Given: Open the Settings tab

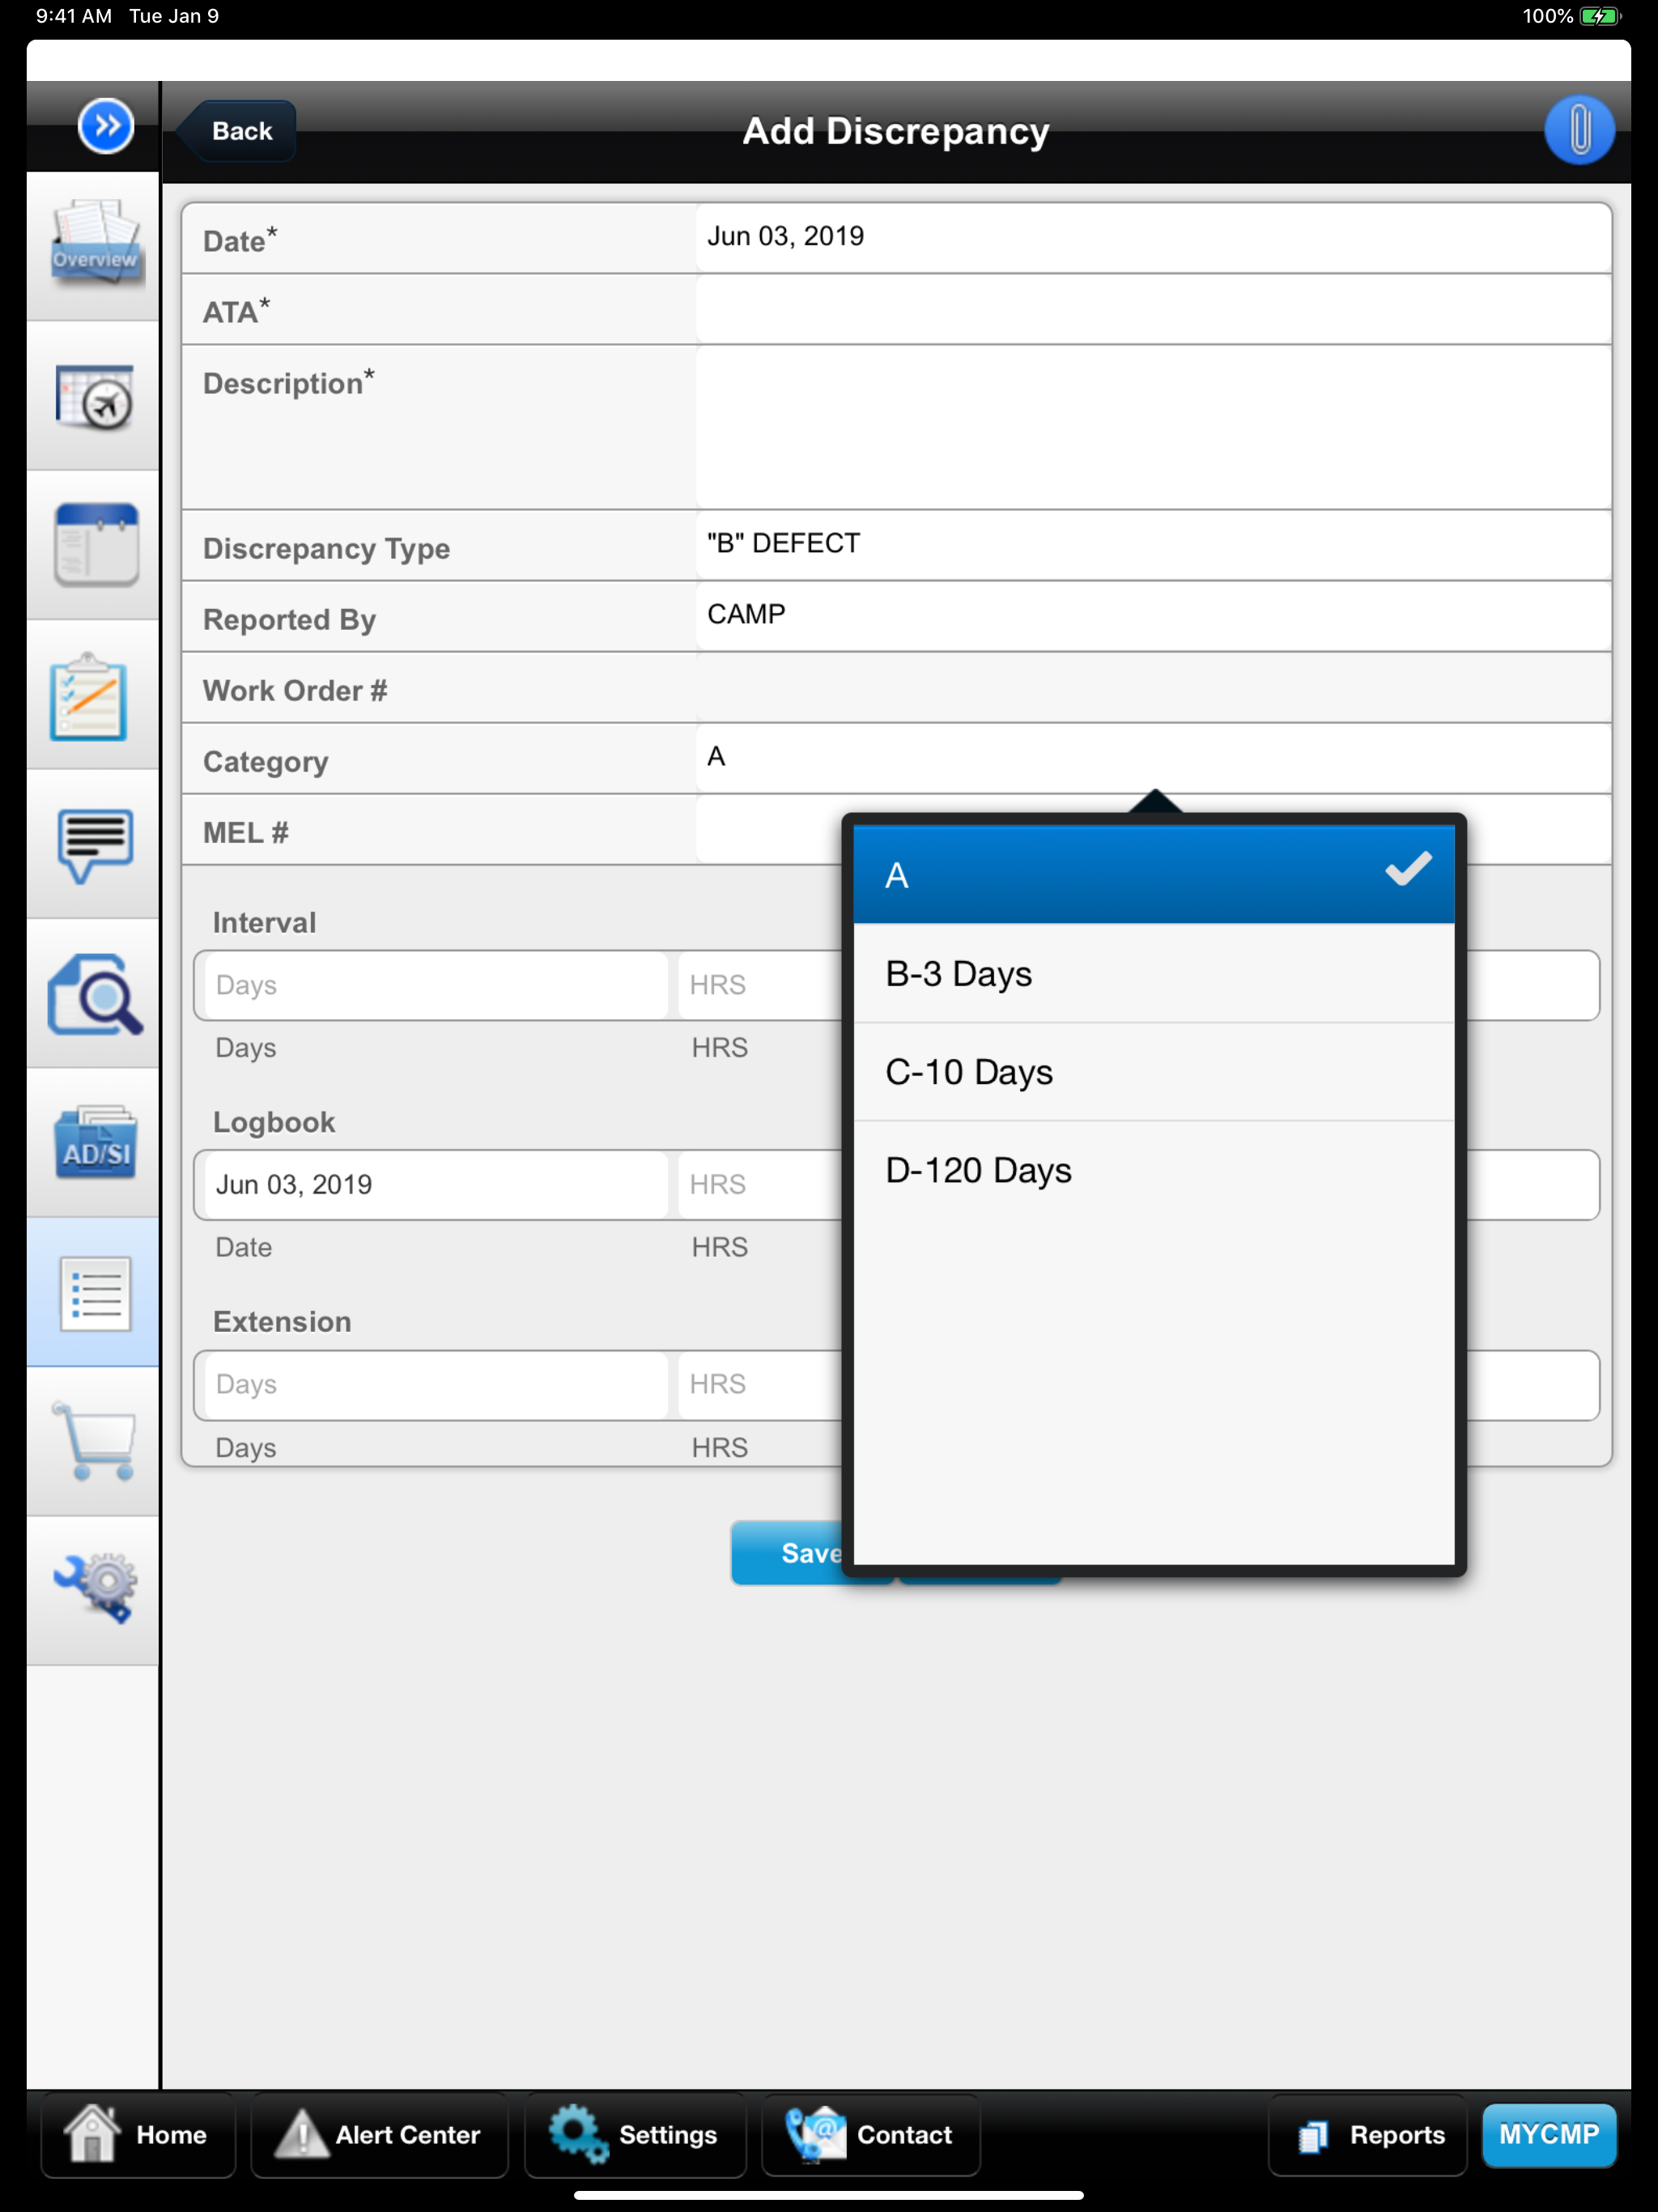Looking at the screenshot, I should point(635,2135).
